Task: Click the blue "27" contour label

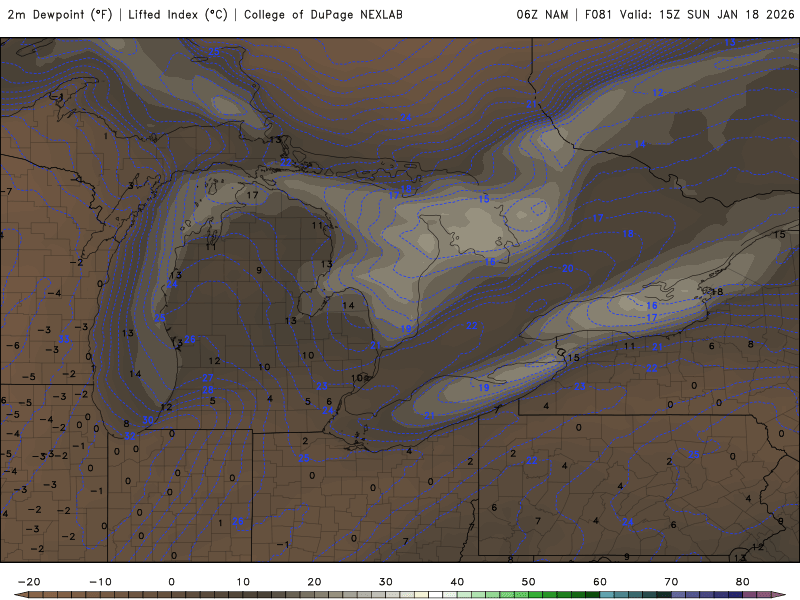Action: [208, 378]
